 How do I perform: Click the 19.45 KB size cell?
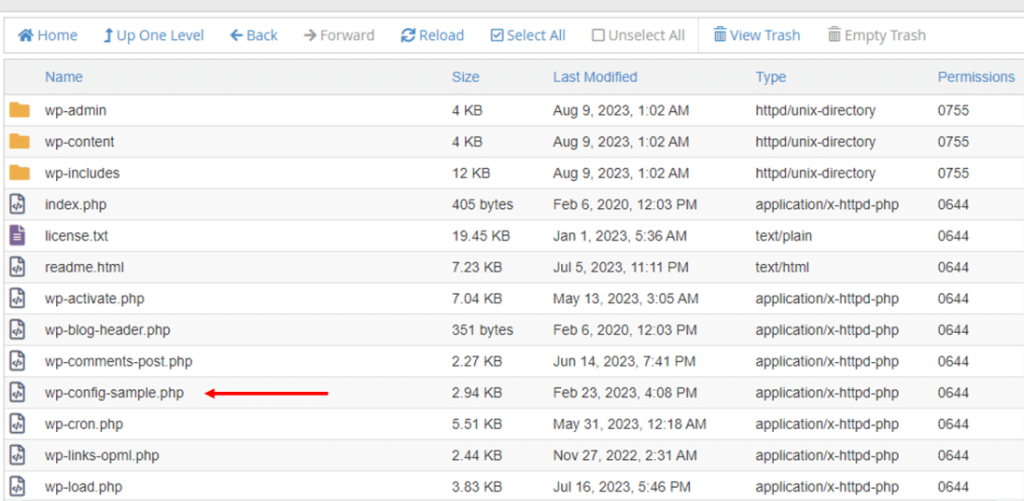pyautogui.click(x=481, y=236)
